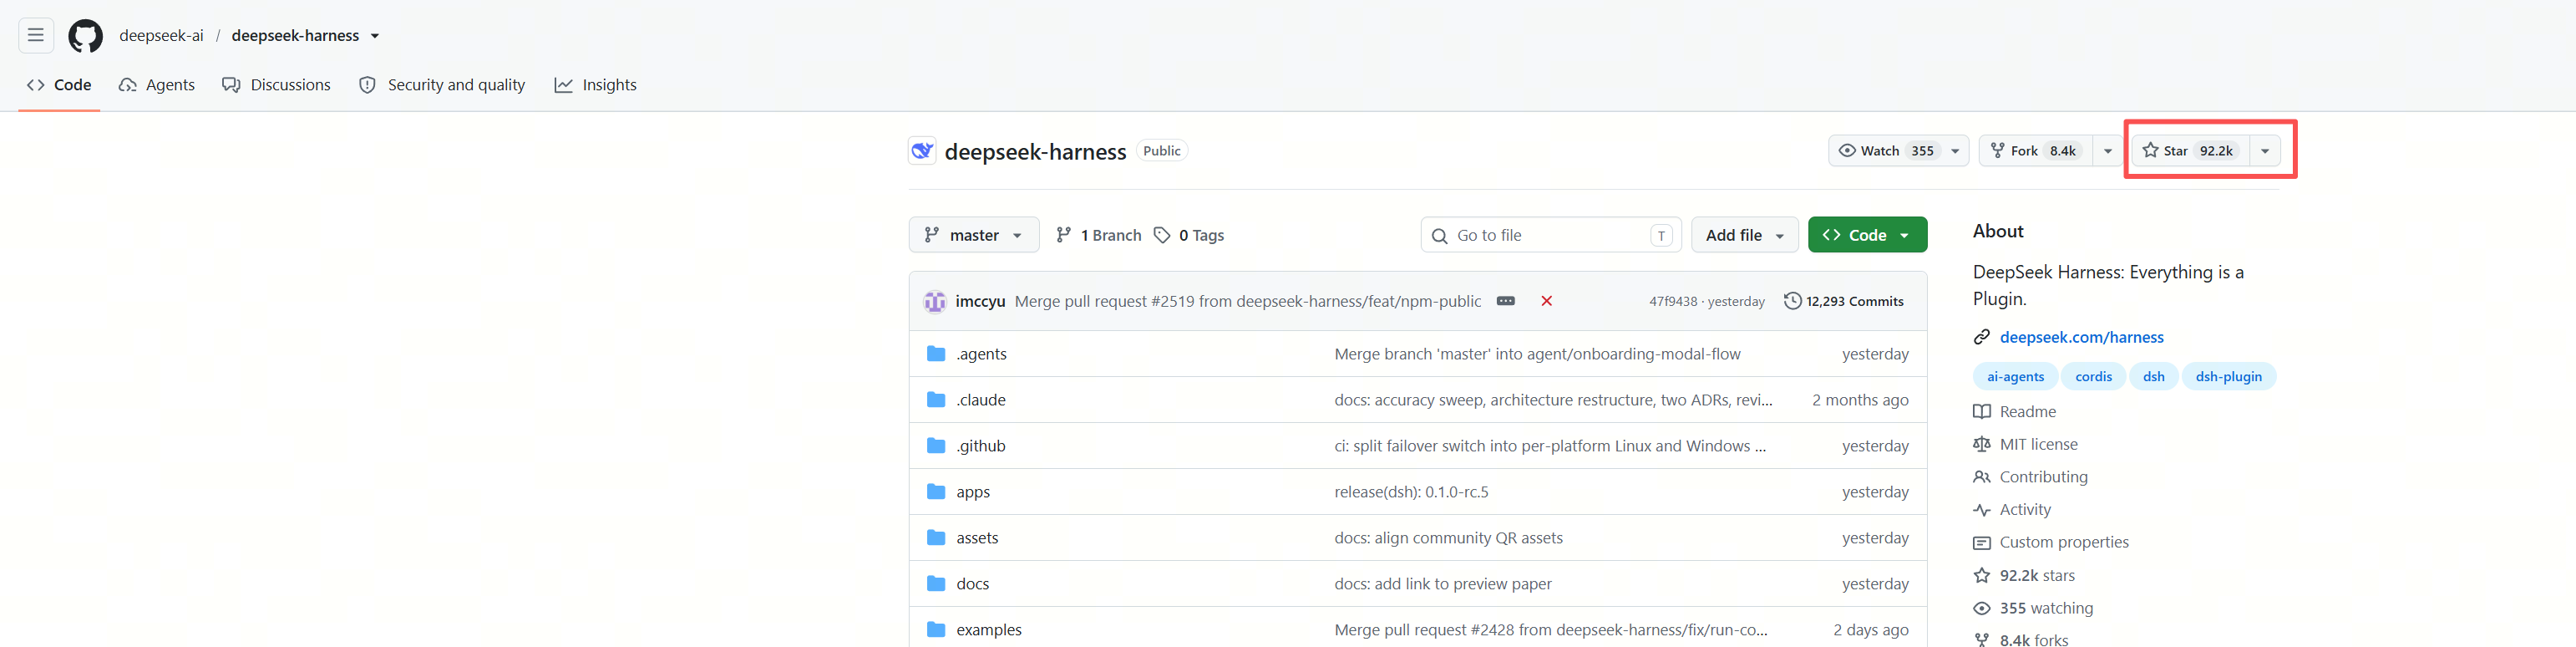This screenshot has height=647, width=2576.
Task: Open the apps folder
Action: click(973, 492)
